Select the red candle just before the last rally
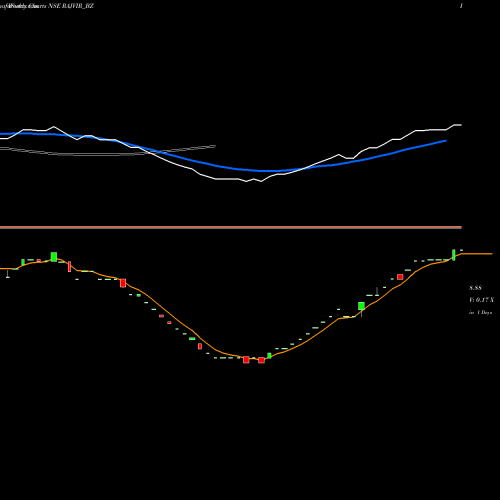Viewport: 500px width, 500px height. click(x=400, y=277)
